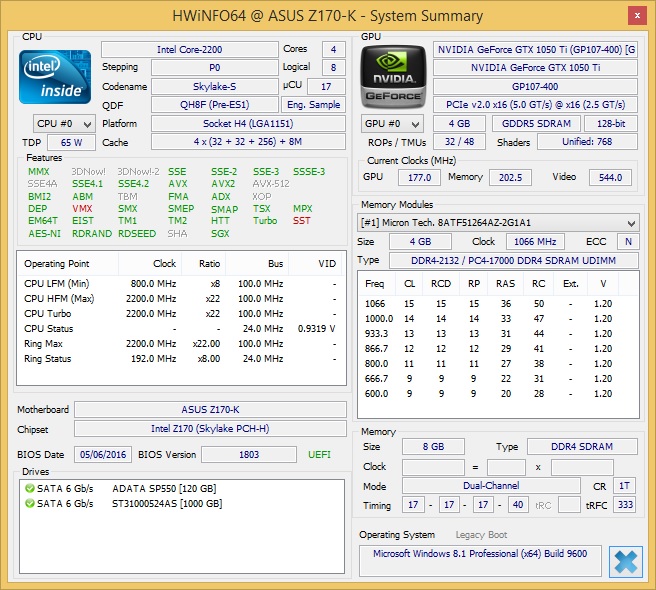Click the DDR4 SDRAM memory type field

(582, 447)
